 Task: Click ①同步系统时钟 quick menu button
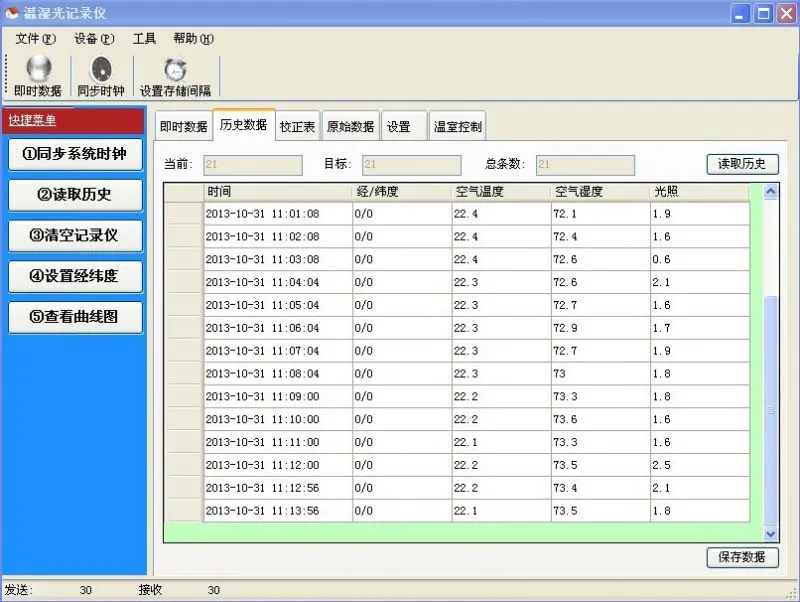[x=75, y=154]
